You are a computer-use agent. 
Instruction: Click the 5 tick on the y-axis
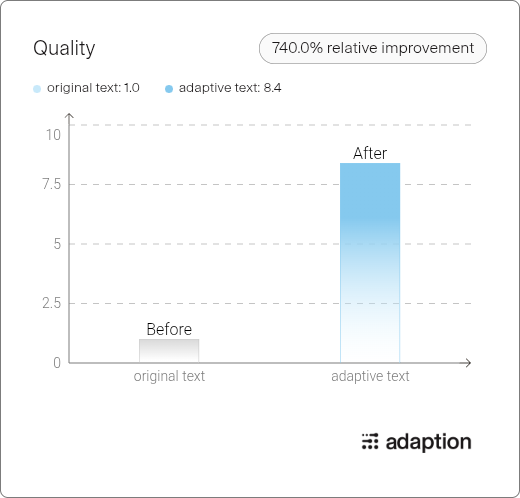point(57,244)
